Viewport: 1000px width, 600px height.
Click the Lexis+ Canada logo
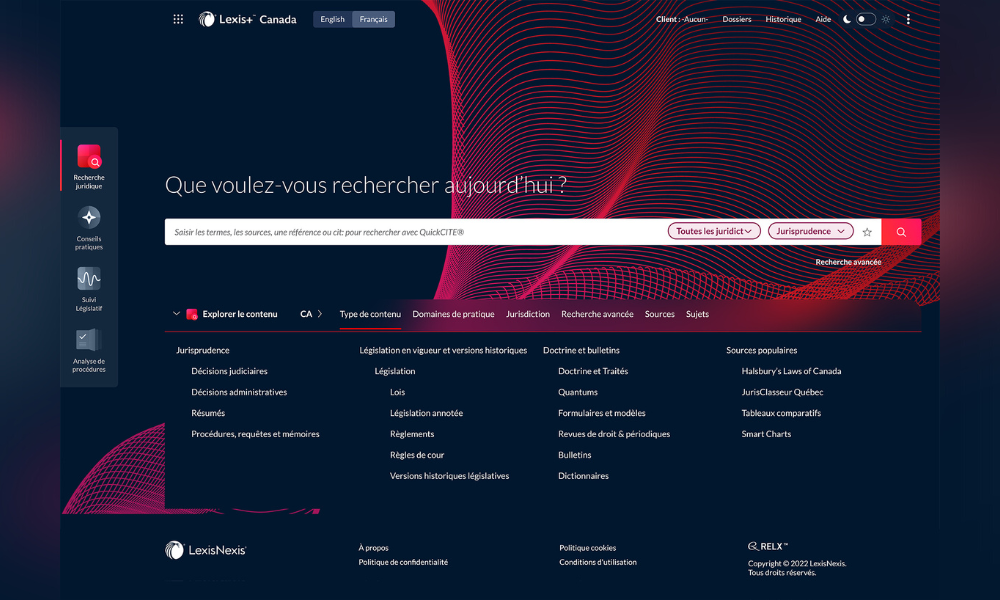click(x=247, y=19)
